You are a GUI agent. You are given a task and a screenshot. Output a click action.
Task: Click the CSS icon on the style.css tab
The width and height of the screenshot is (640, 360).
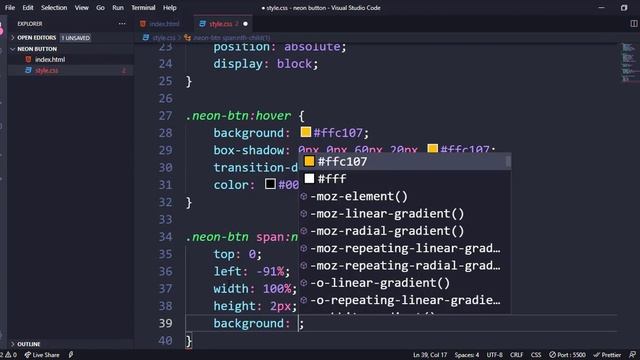pos(202,24)
